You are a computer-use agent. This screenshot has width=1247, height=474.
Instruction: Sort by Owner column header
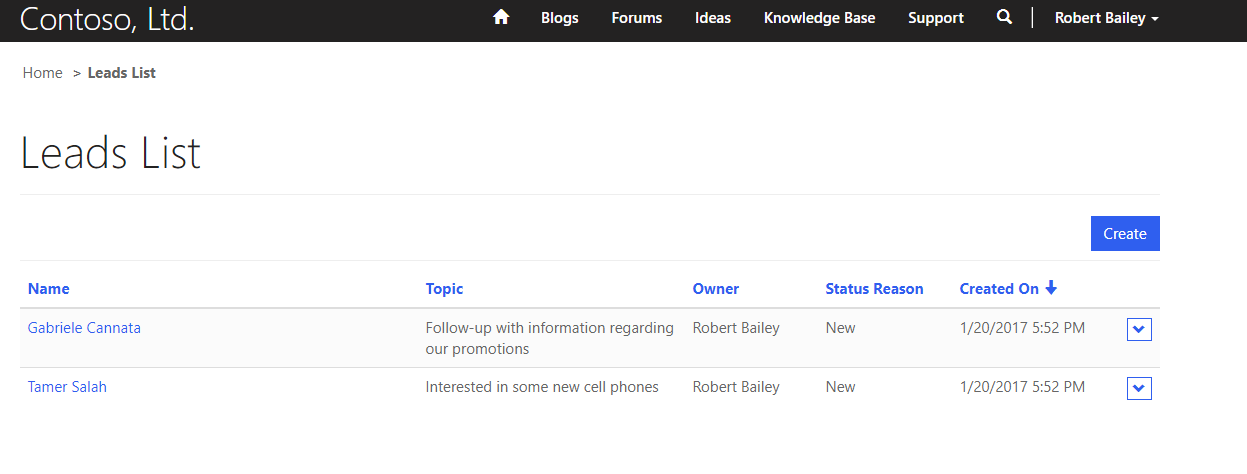(715, 289)
